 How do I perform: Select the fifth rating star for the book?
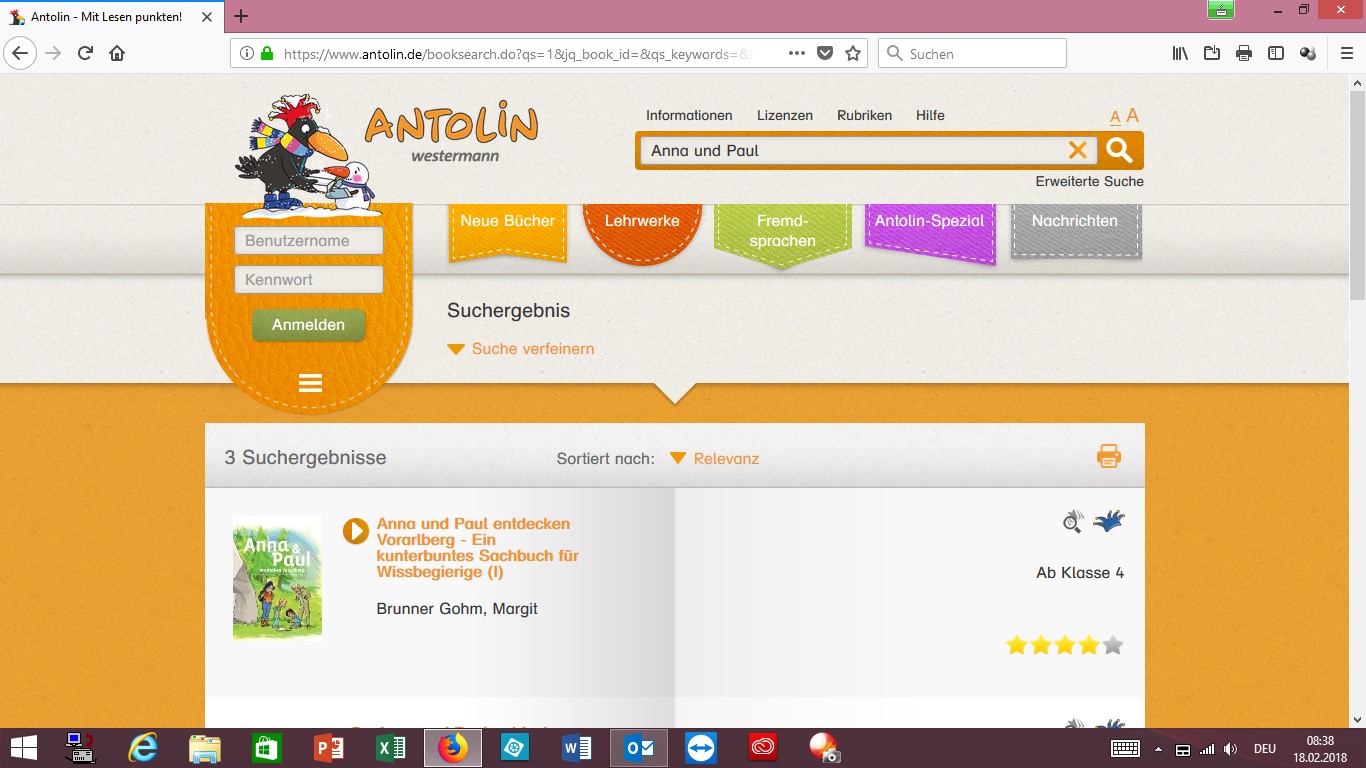click(x=1112, y=645)
